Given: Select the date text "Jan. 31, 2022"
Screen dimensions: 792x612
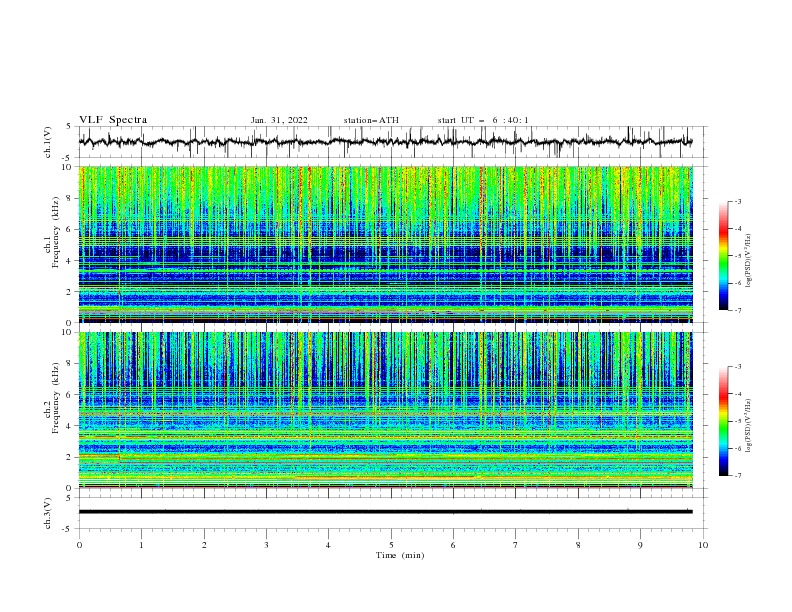Looking at the screenshot, I should [x=279, y=120].
